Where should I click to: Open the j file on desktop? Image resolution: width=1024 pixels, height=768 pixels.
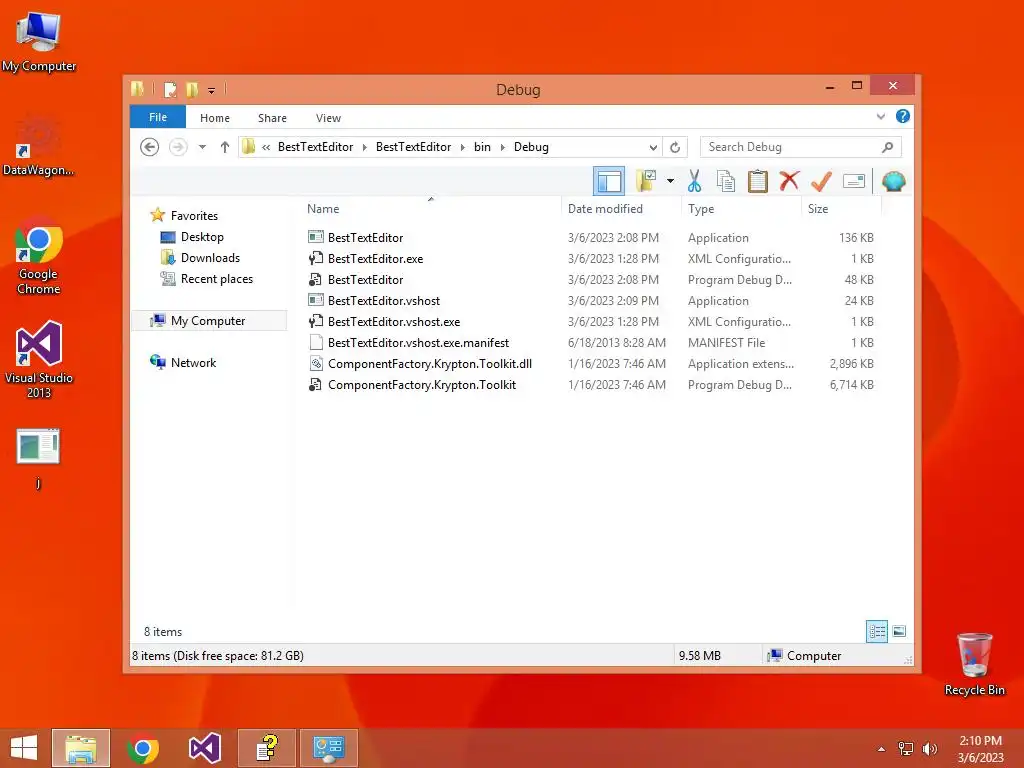point(38,457)
